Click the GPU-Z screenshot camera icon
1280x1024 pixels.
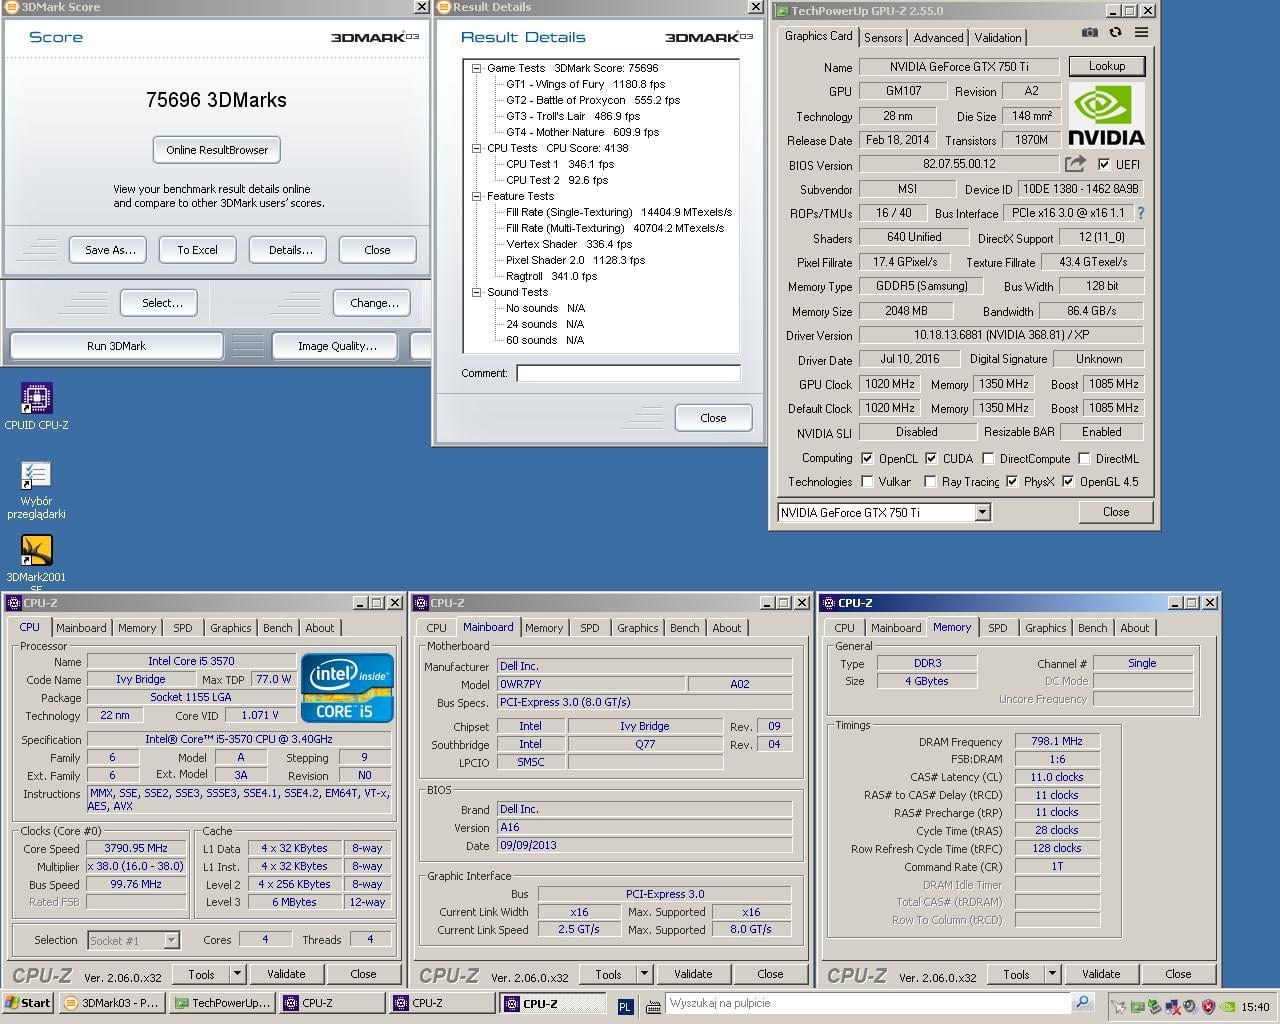pos(1089,33)
